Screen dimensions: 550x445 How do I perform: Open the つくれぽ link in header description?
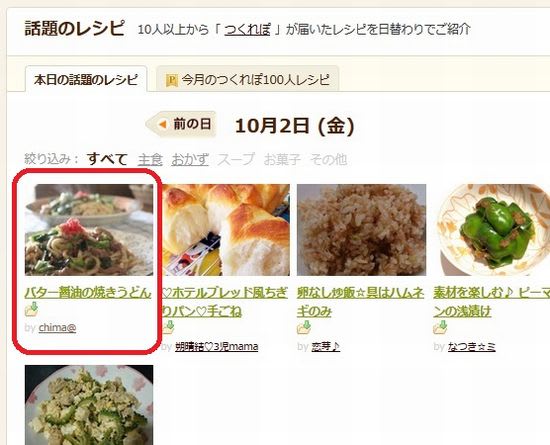click(x=248, y=29)
